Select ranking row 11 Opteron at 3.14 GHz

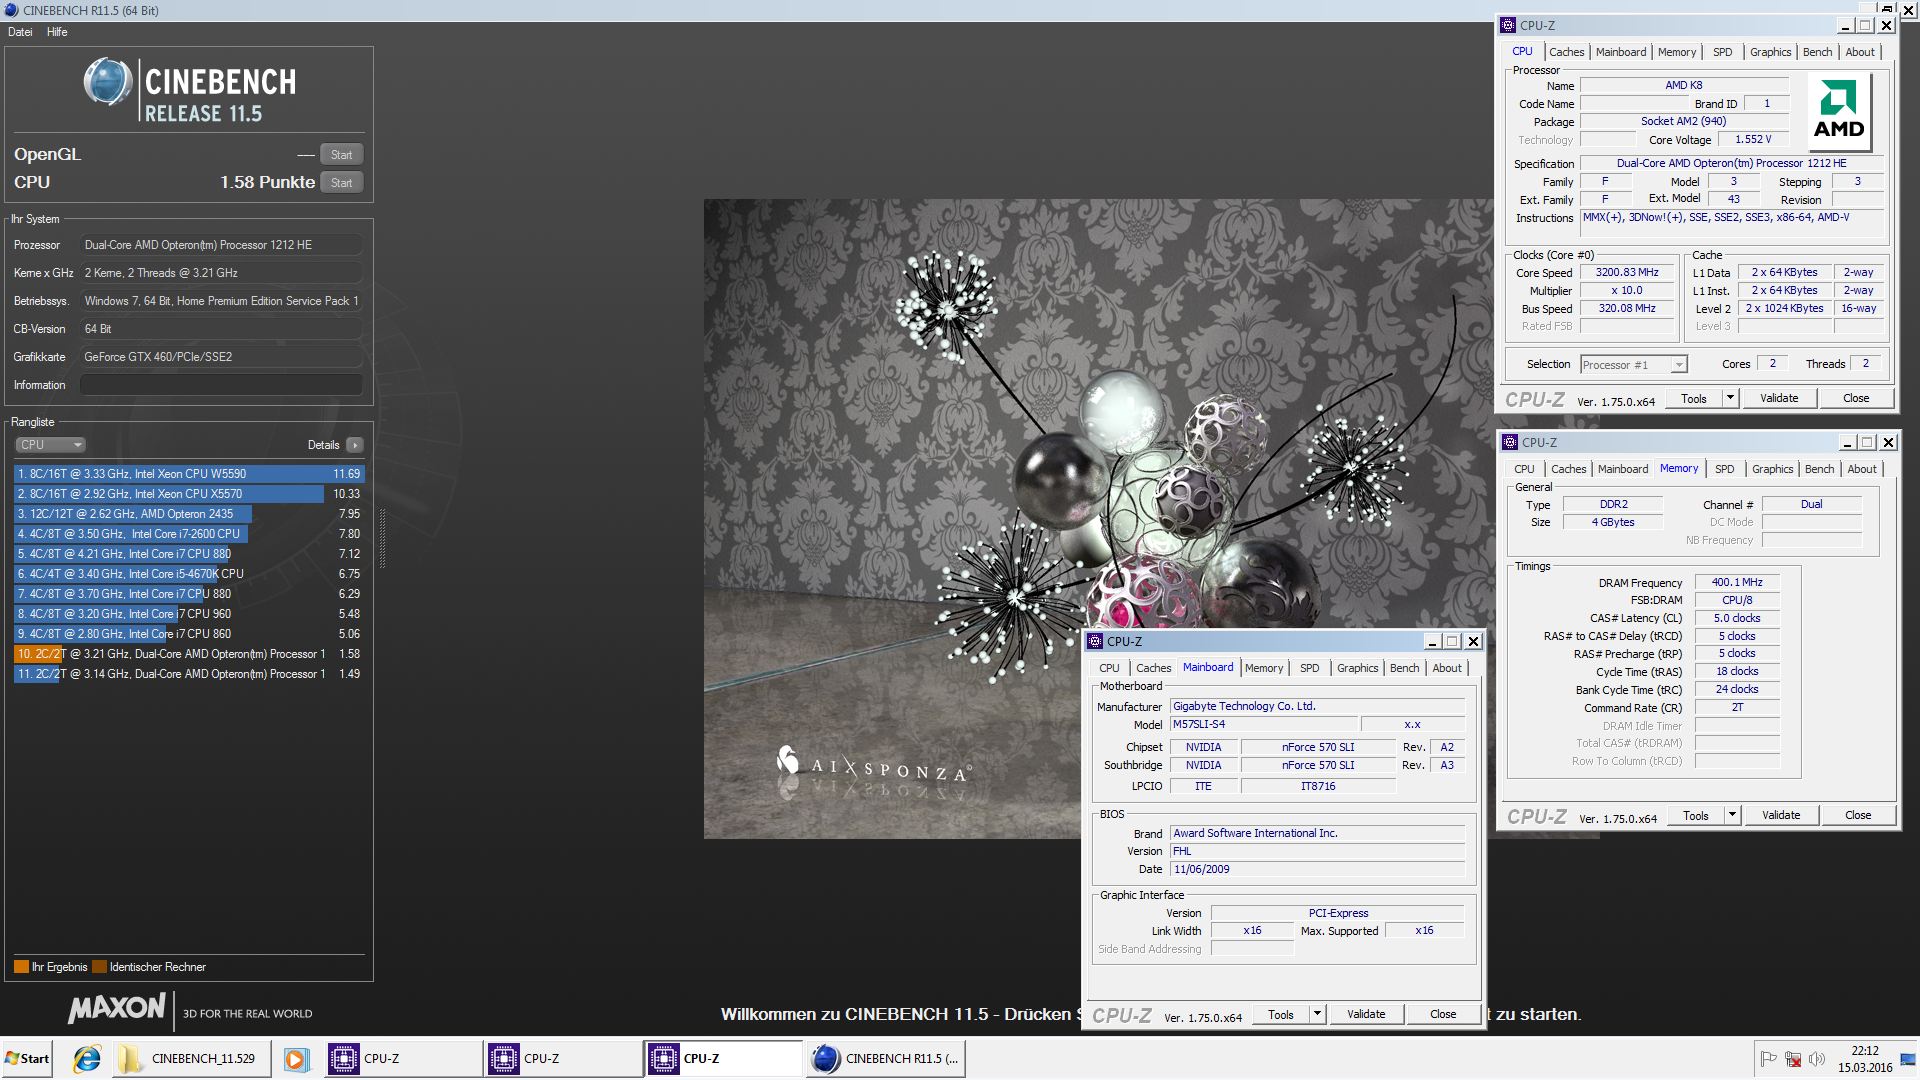pos(188,674)
